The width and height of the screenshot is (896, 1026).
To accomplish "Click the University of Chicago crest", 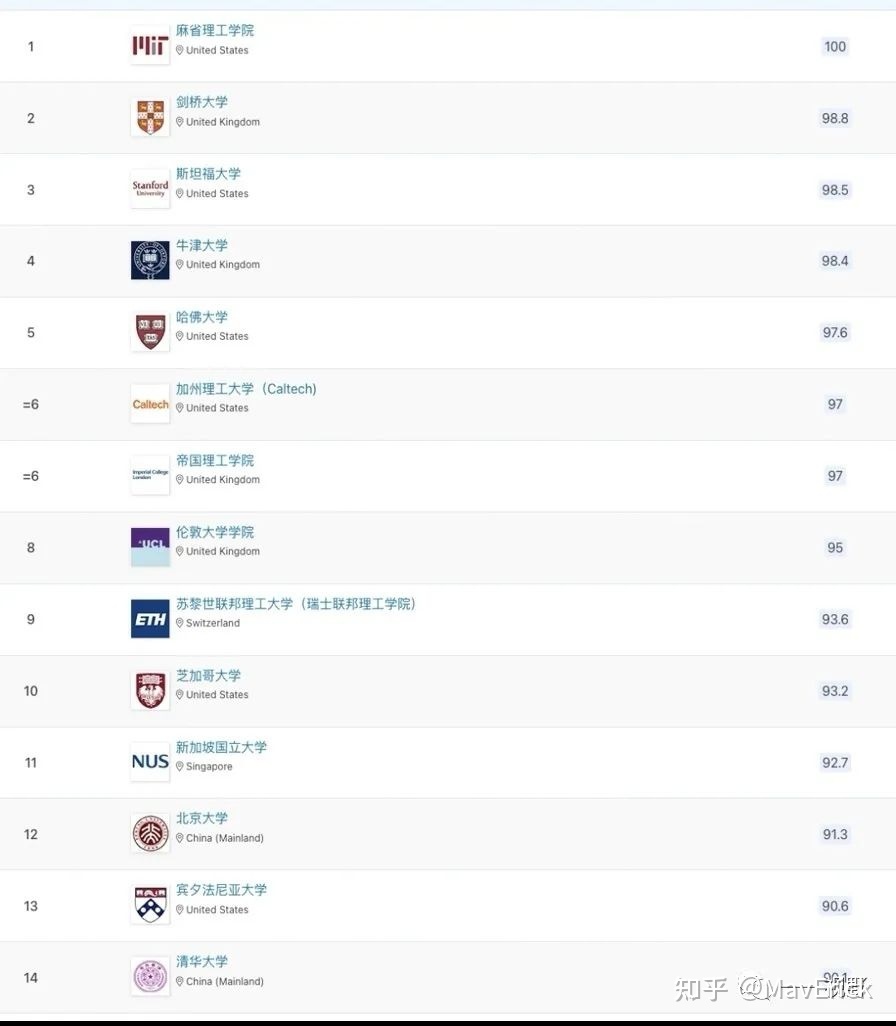I will pyautogui.click(x=150, y=690).
